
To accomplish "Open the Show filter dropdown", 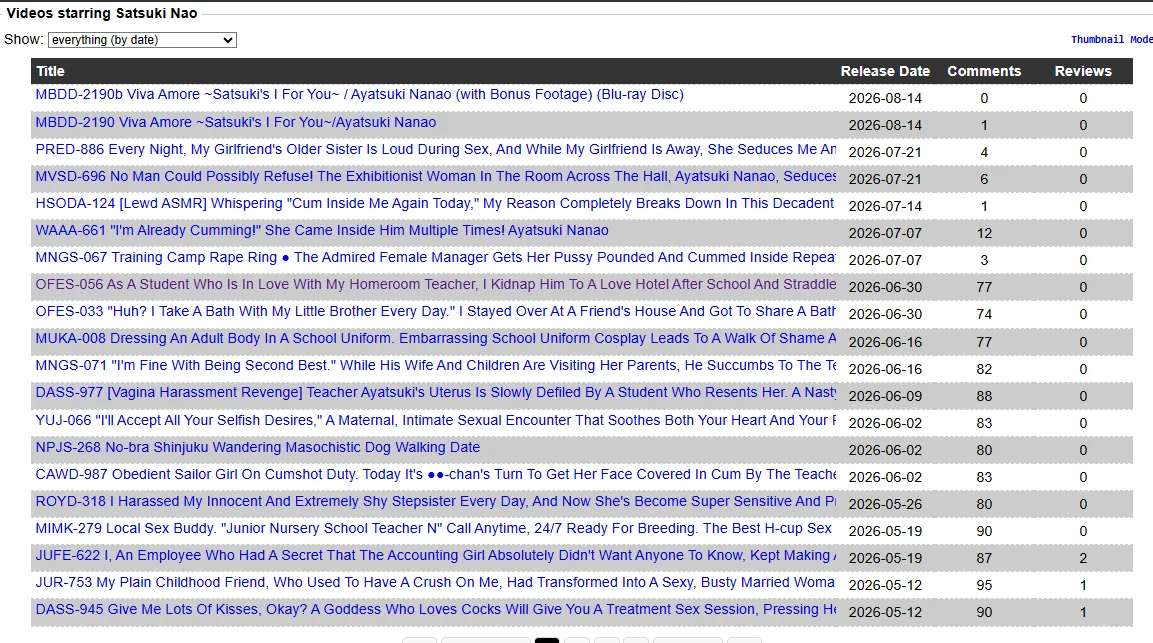I will pyautogui.click(x=142, y=40).
